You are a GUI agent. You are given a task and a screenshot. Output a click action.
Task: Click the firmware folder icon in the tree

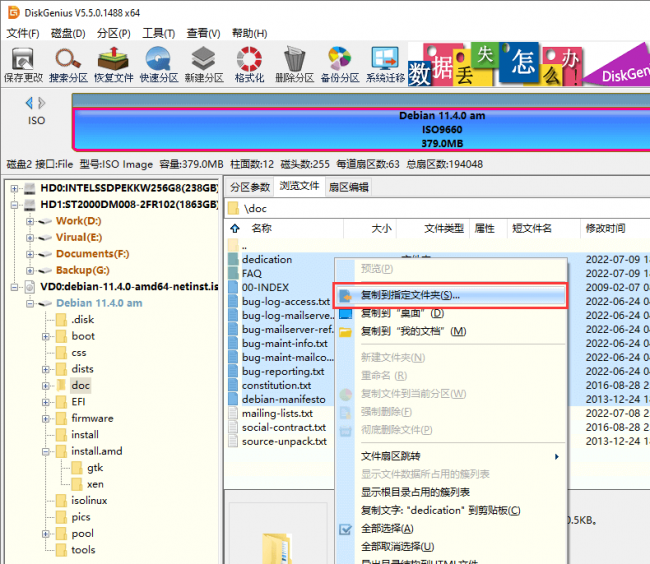click(x=61, y=418)
